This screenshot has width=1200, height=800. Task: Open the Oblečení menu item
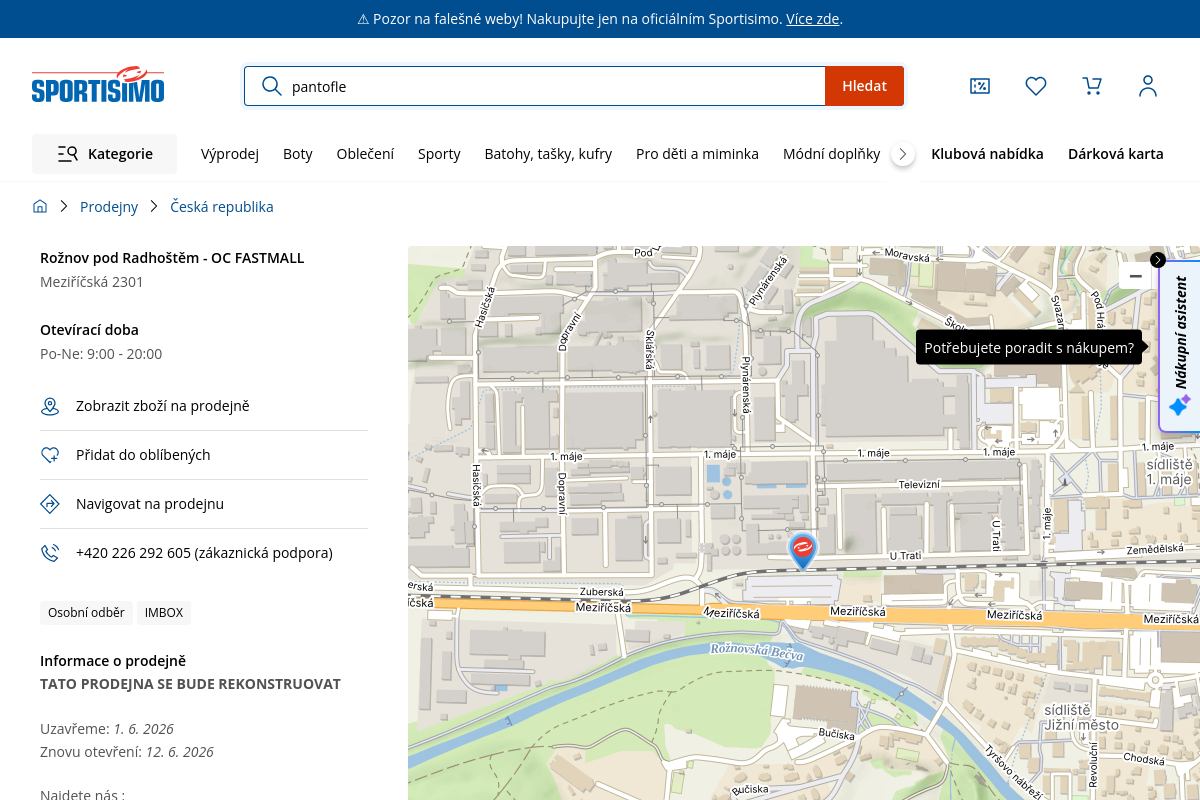point(365,154)
